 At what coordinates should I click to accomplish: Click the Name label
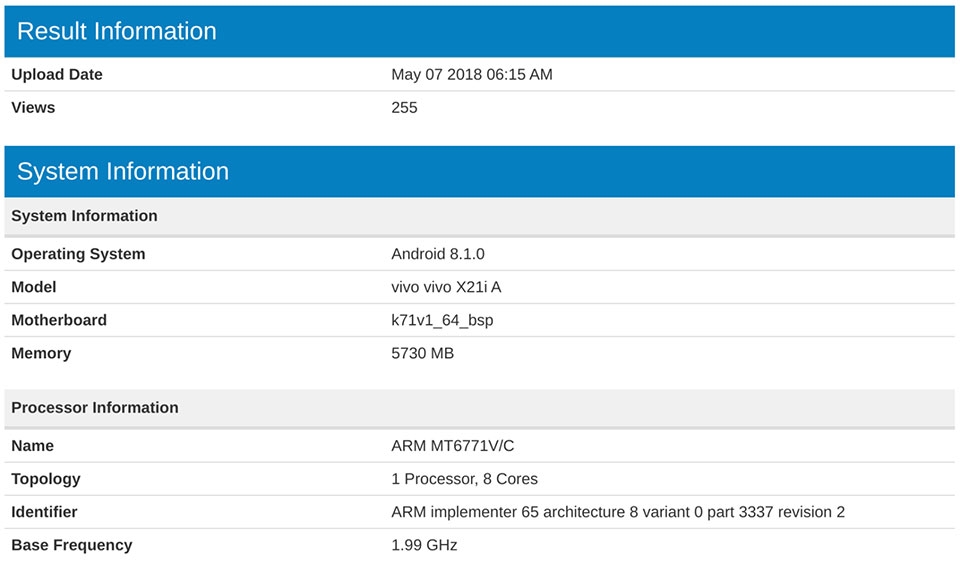click(32, 446)
